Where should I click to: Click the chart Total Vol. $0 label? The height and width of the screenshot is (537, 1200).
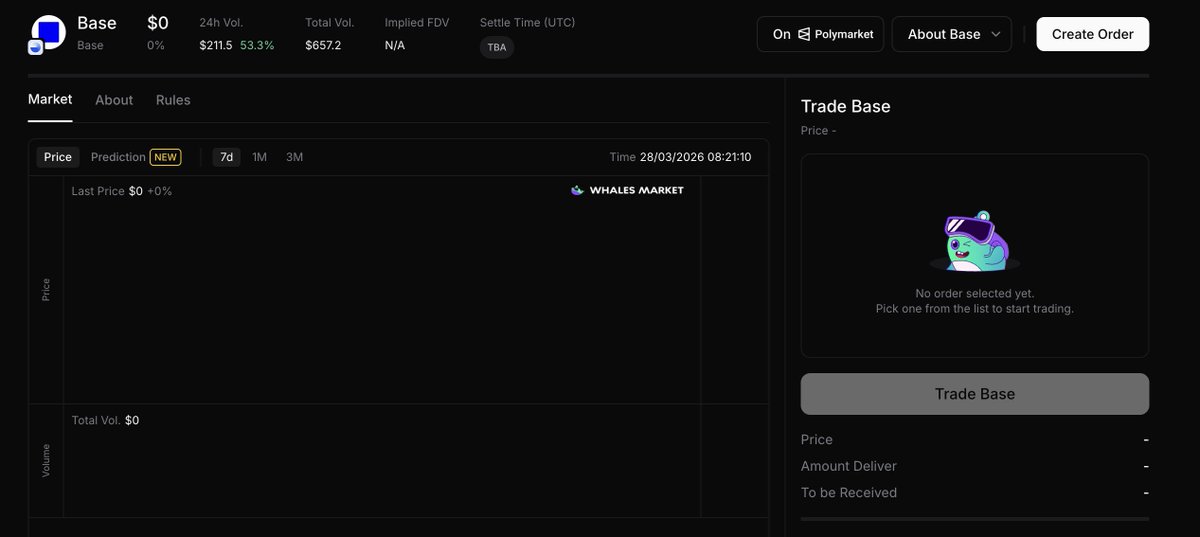pyautogui.click(x=105, y=420)
